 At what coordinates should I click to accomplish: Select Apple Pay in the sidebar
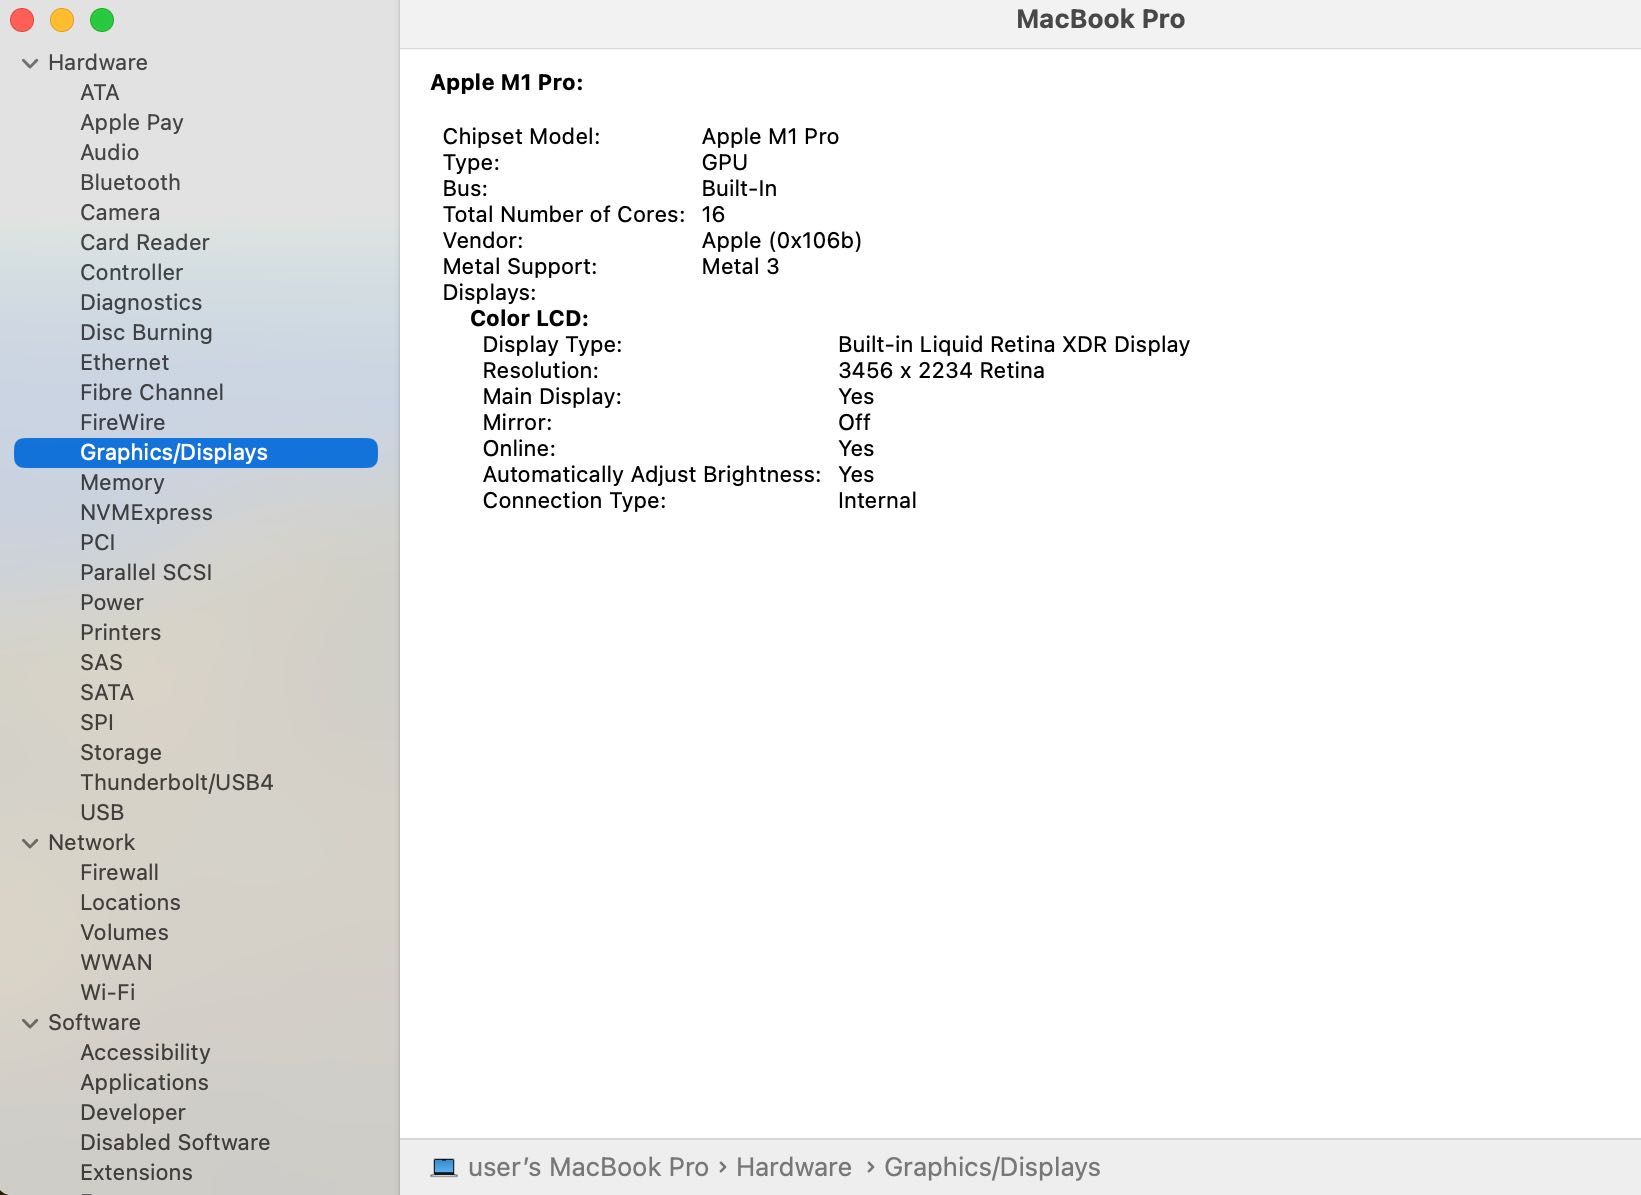coord(132,122)
